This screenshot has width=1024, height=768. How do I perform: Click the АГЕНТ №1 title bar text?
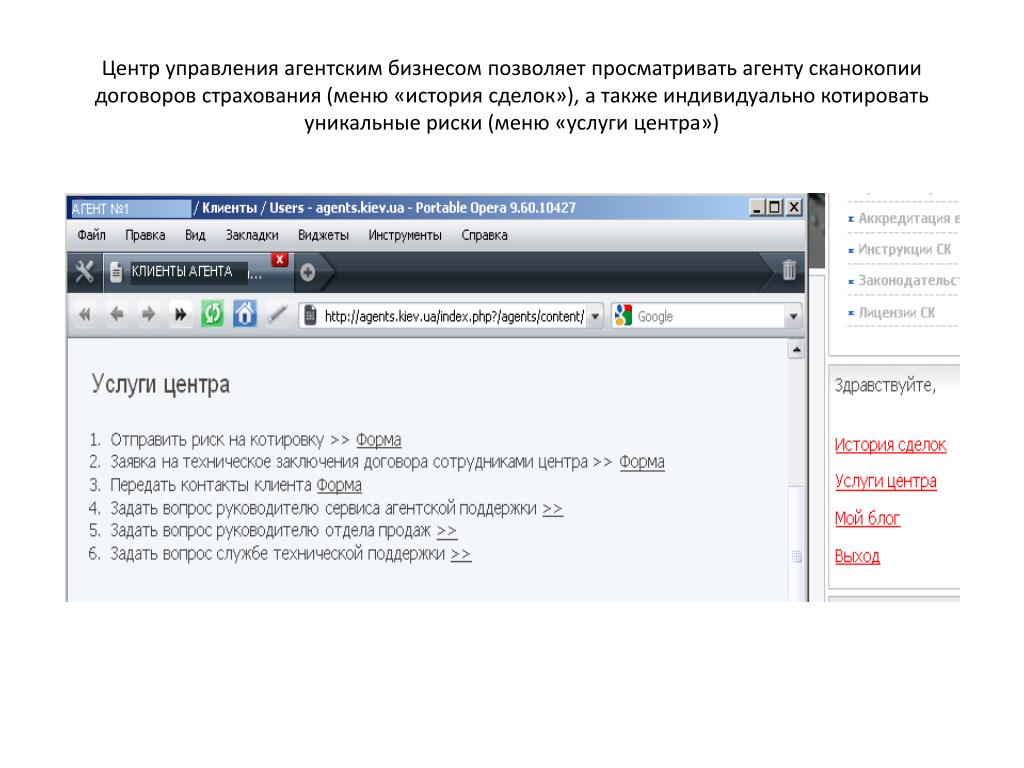(x=101, y=209)
